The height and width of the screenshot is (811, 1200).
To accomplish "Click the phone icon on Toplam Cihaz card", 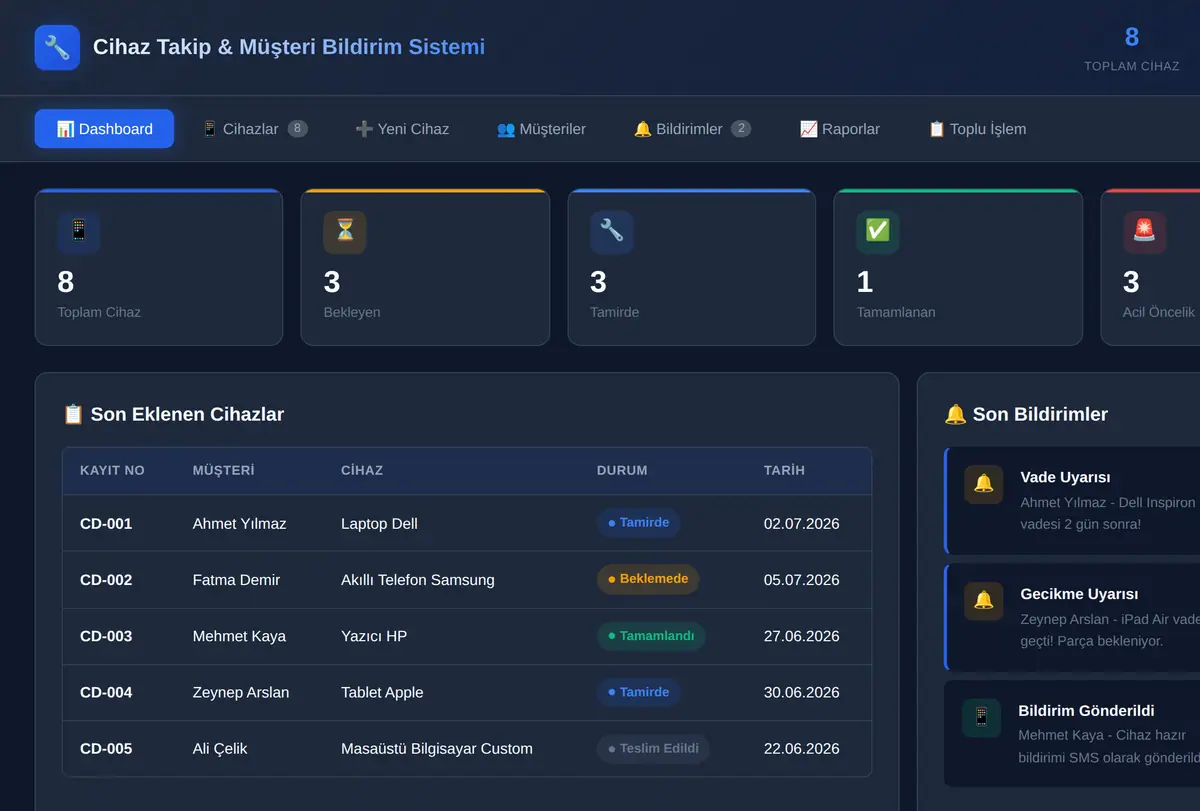I will (79, 232).
